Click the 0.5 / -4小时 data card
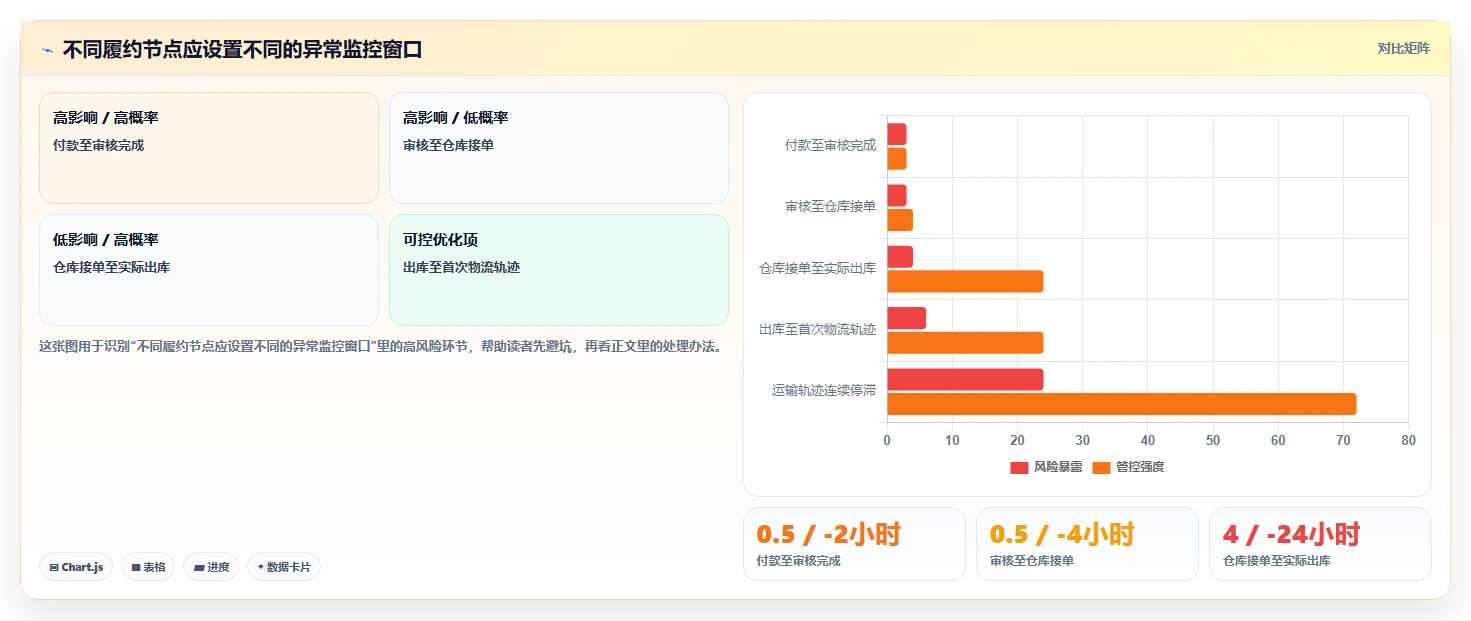This screenshot has width=1471, height=621. coord(1087,544)
